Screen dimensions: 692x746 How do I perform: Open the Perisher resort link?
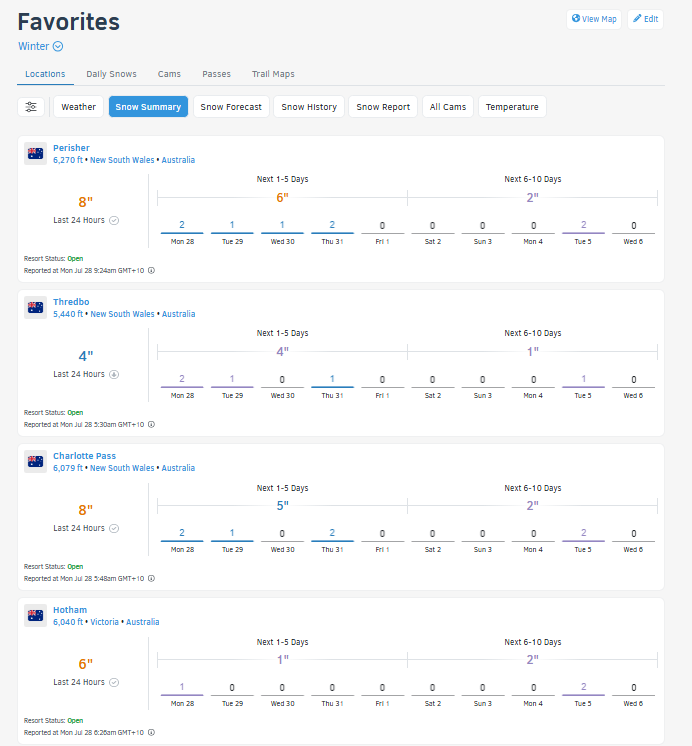tap(71, 148)
